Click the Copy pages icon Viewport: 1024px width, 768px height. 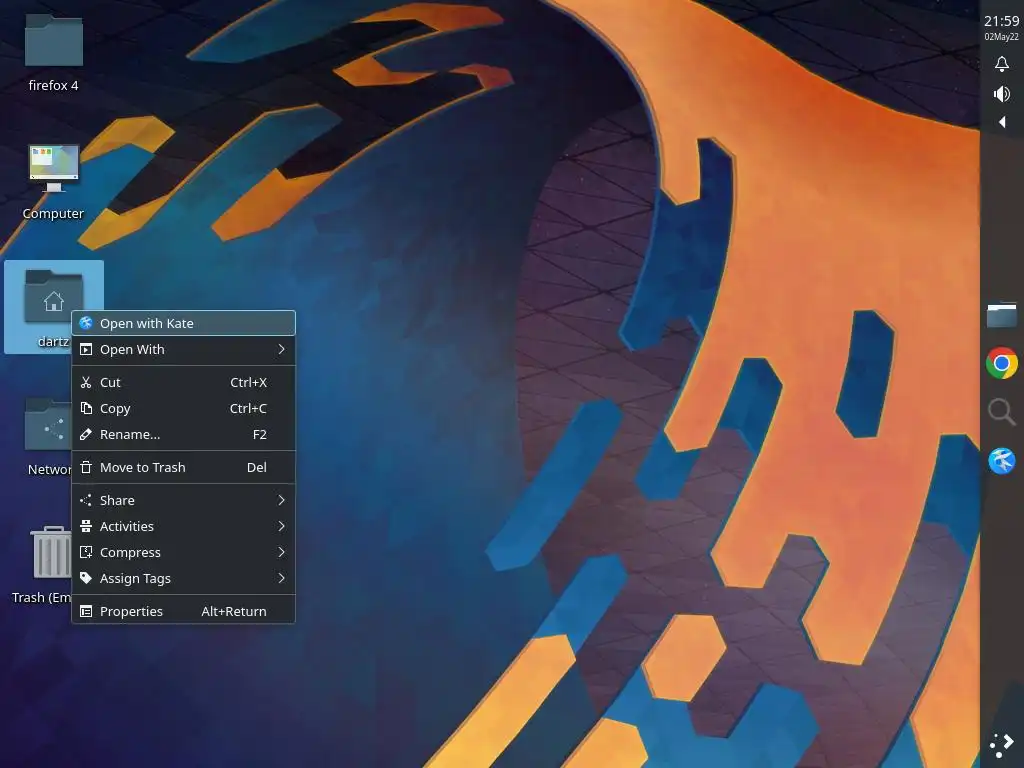pyautogui.click(x=86, y=408)
